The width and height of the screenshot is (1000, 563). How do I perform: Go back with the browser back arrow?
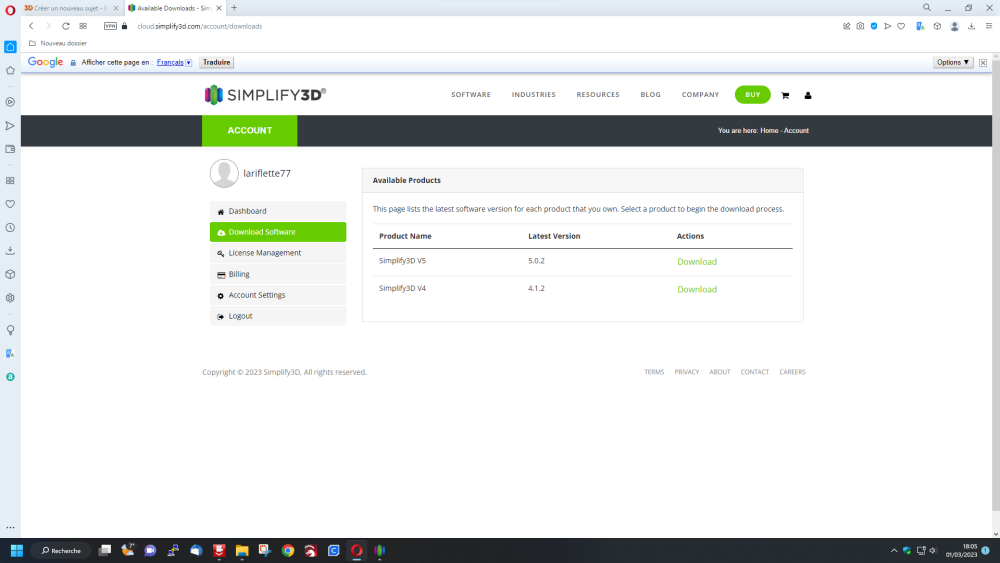pyautogui.click(x=31, y=26)
